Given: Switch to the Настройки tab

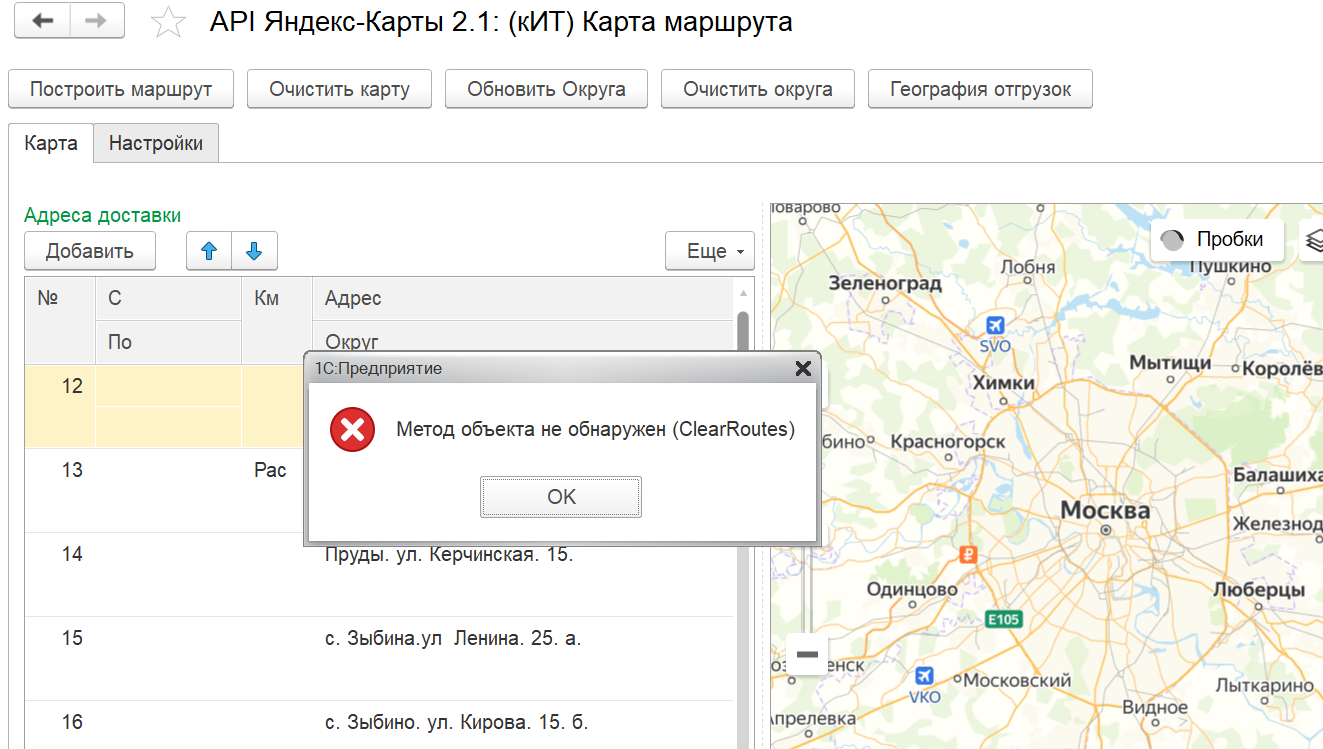Looking at the screenshot, I should point(156,143).
